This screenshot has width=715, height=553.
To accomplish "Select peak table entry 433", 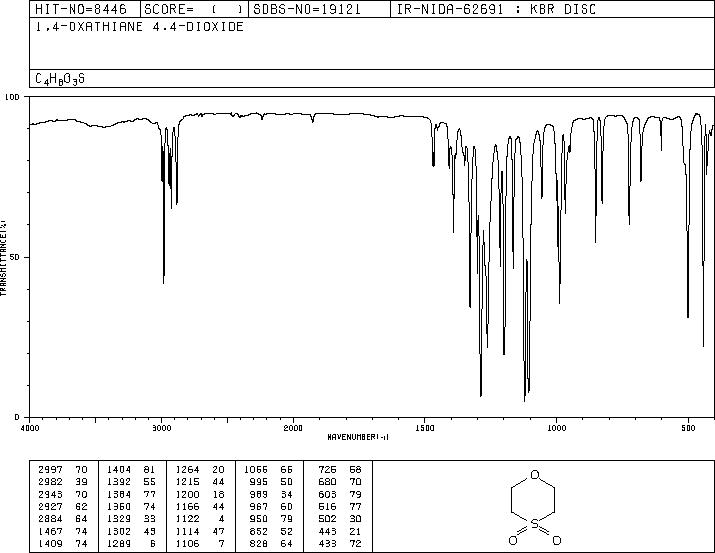I will [327, 544].
